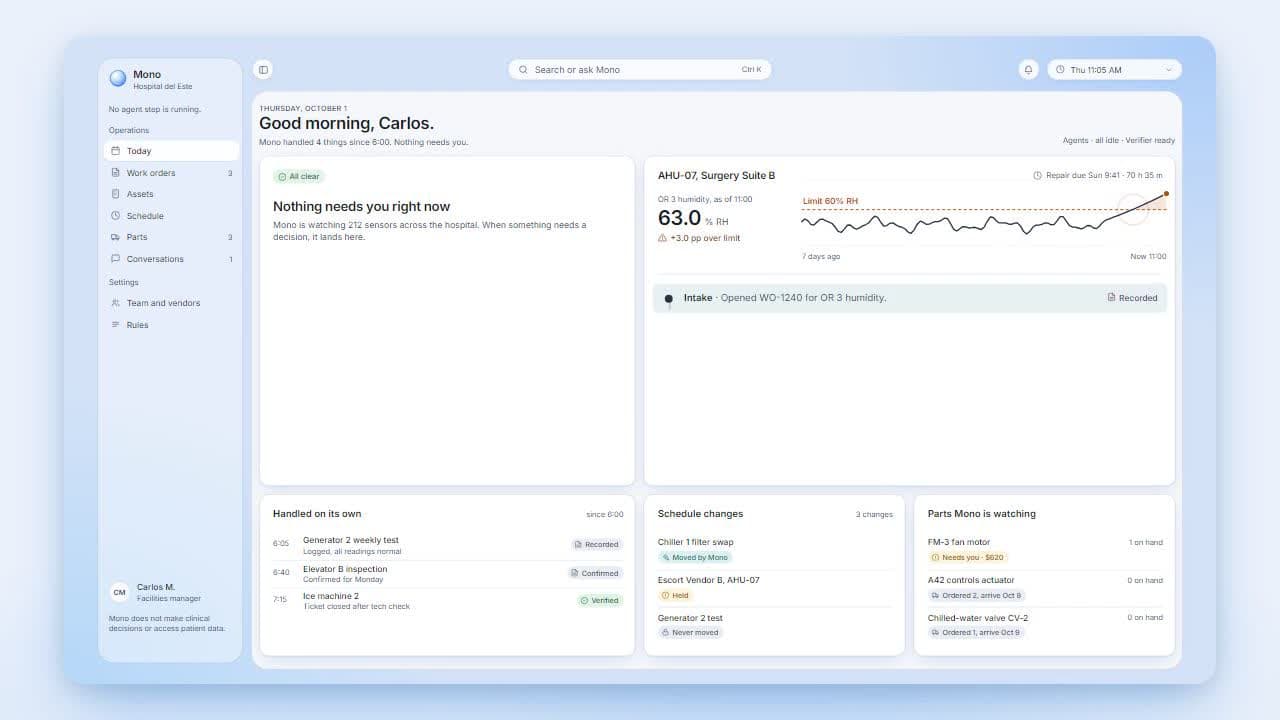
Task: Focus the Search or ask Mono field
Action: point(640,70)
